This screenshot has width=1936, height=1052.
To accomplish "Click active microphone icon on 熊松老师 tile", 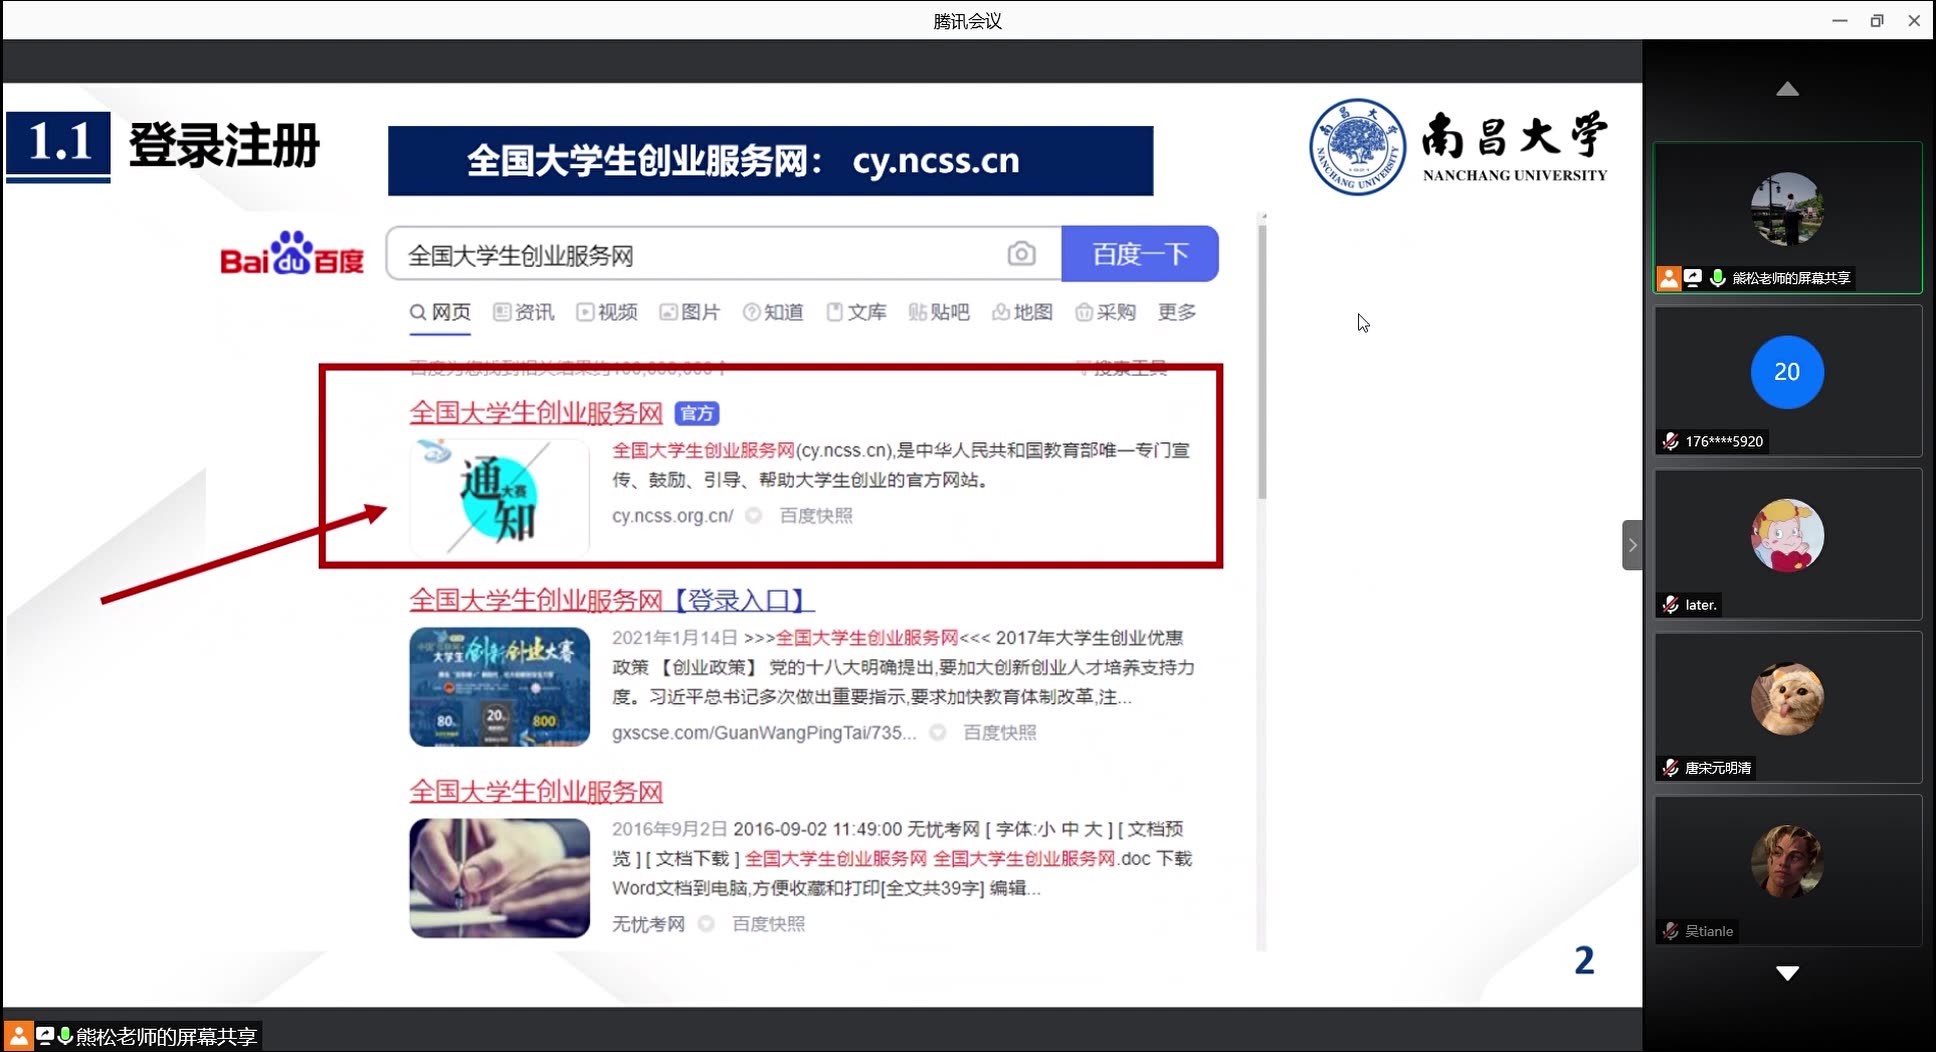I will coord(1717,278).
